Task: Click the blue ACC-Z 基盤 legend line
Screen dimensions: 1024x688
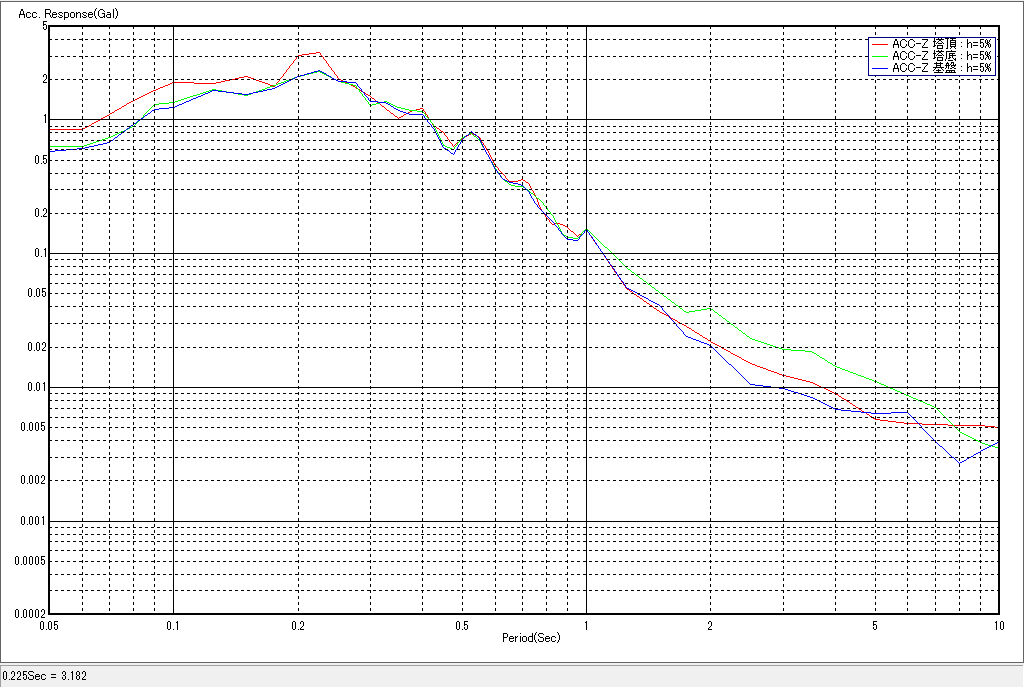Action: pyautogui.click(x=879, y=67)
